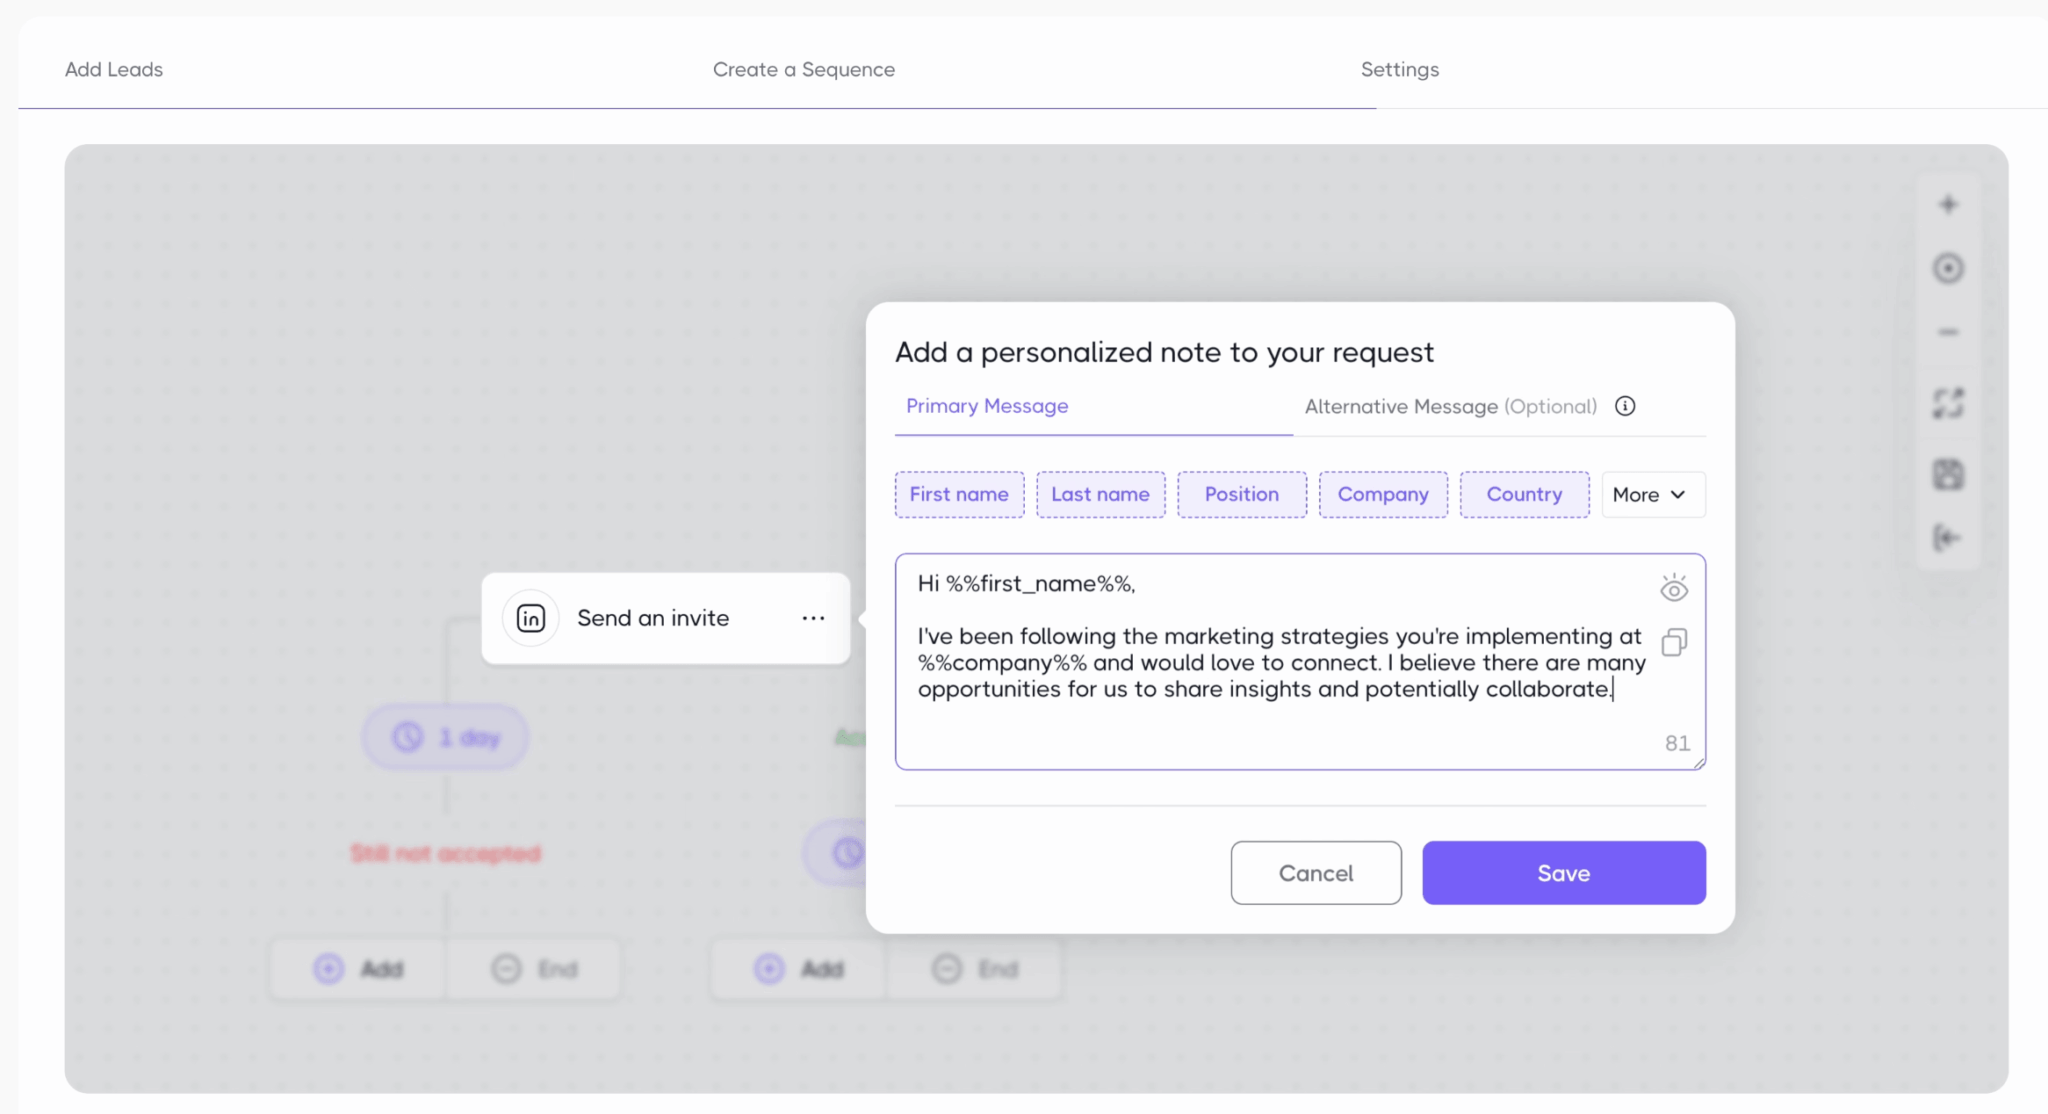
Task: Go to Add Leads step
Action: [x=114, y=69]
